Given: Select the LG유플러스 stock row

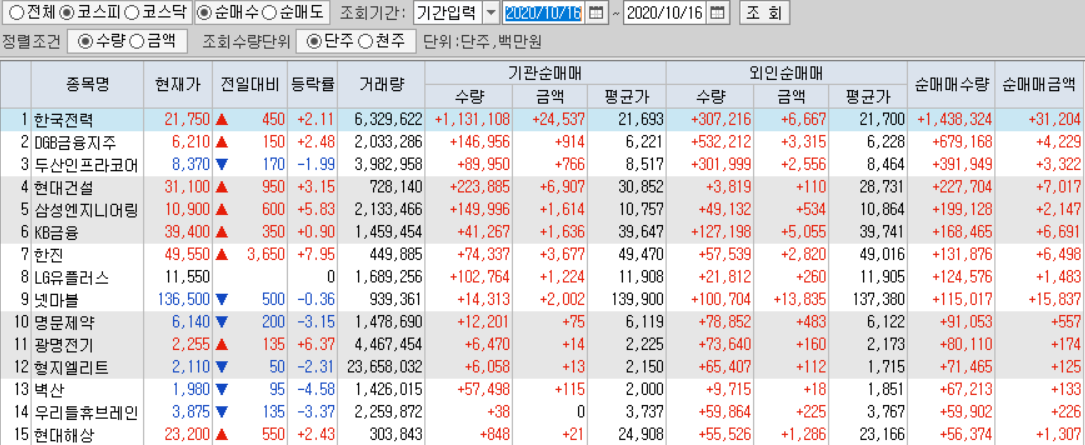Looking at the screenshot, I should [542, 277].
